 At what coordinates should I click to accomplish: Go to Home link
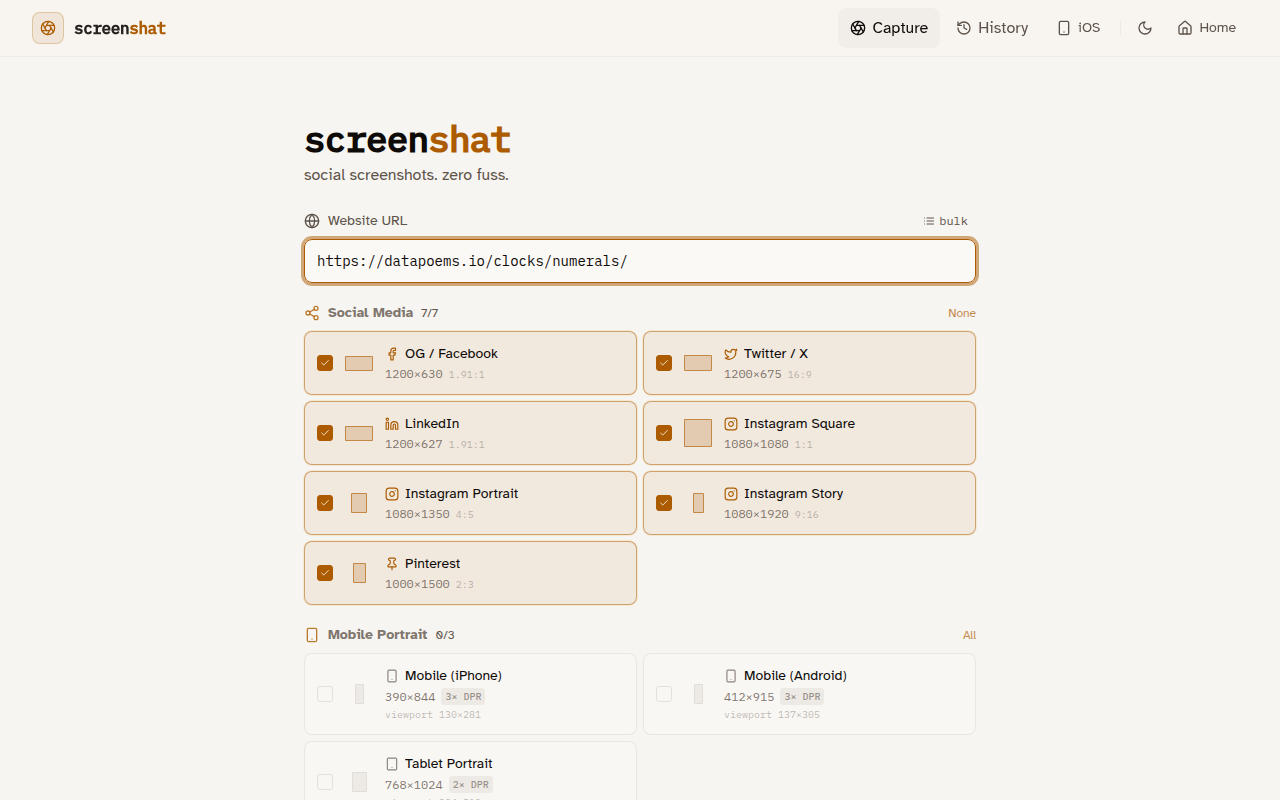pos(1207,28)
